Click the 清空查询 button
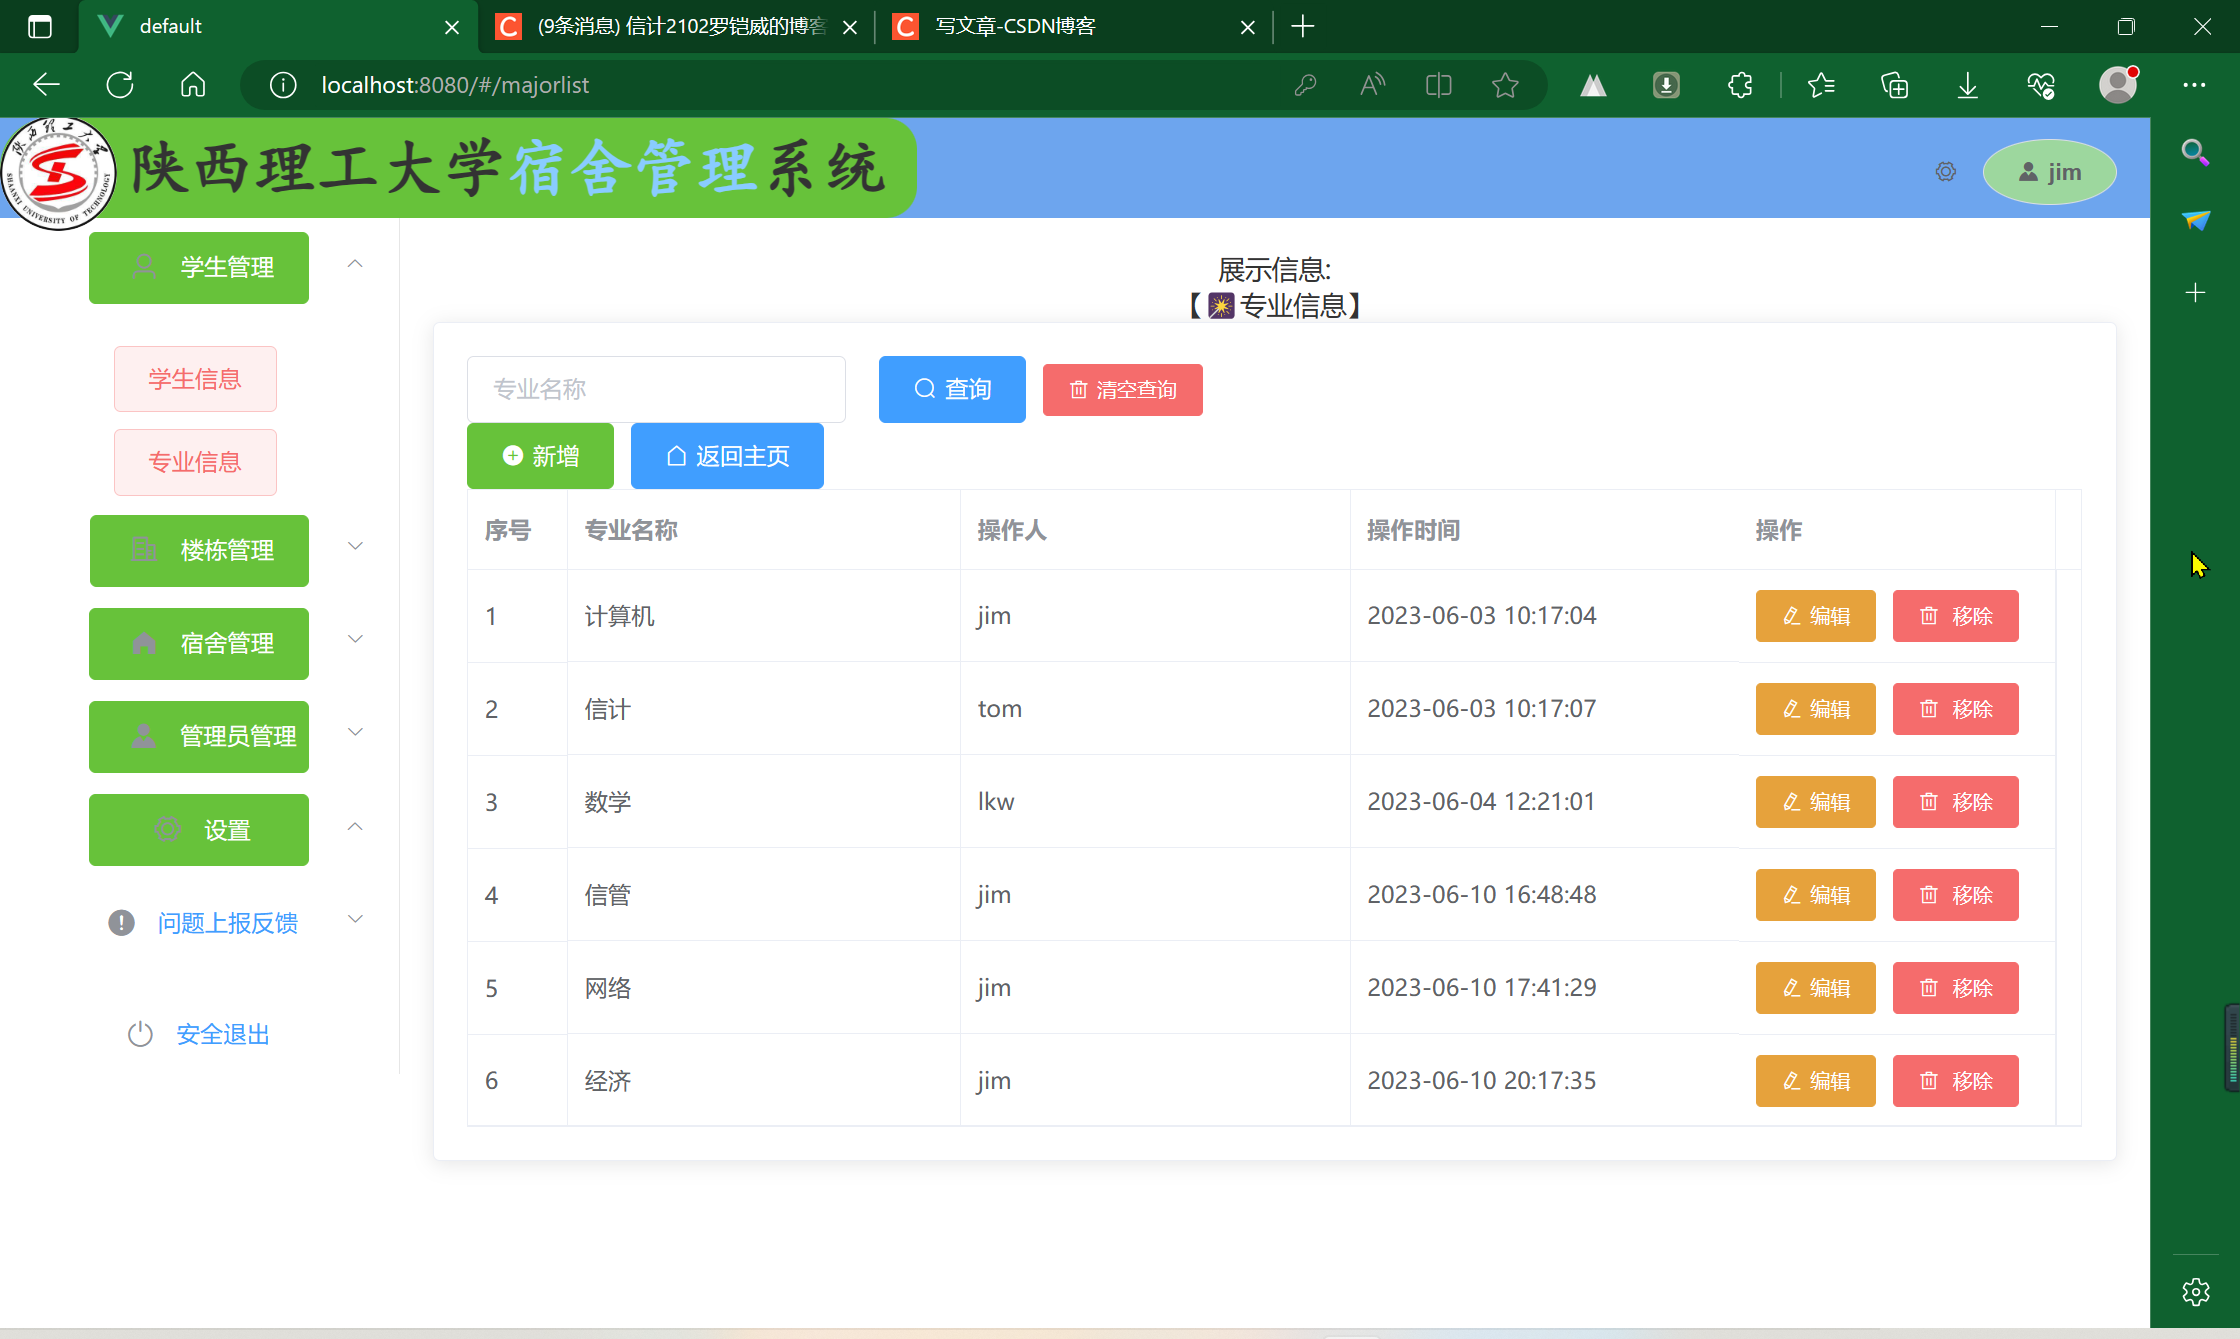Image resolution: width=2240 pixels, height=1339 pixels. coord(1122,389)
